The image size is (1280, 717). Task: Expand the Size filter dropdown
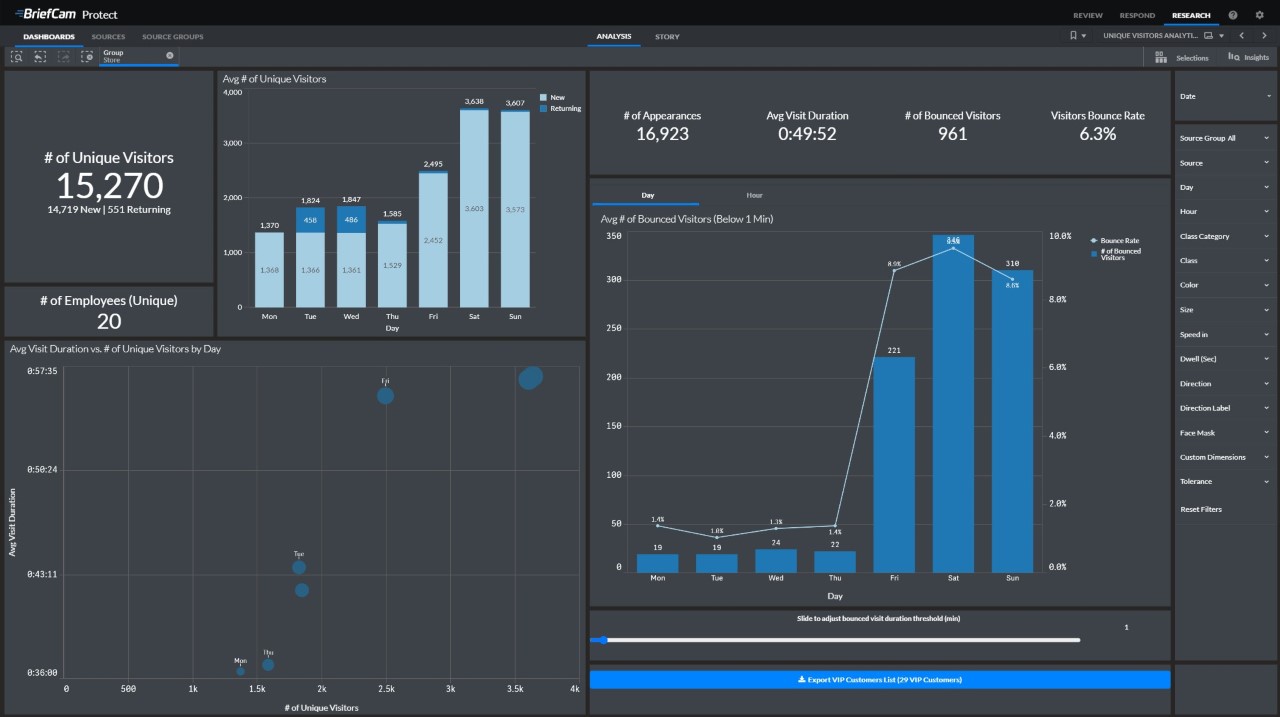[1223, 310]
